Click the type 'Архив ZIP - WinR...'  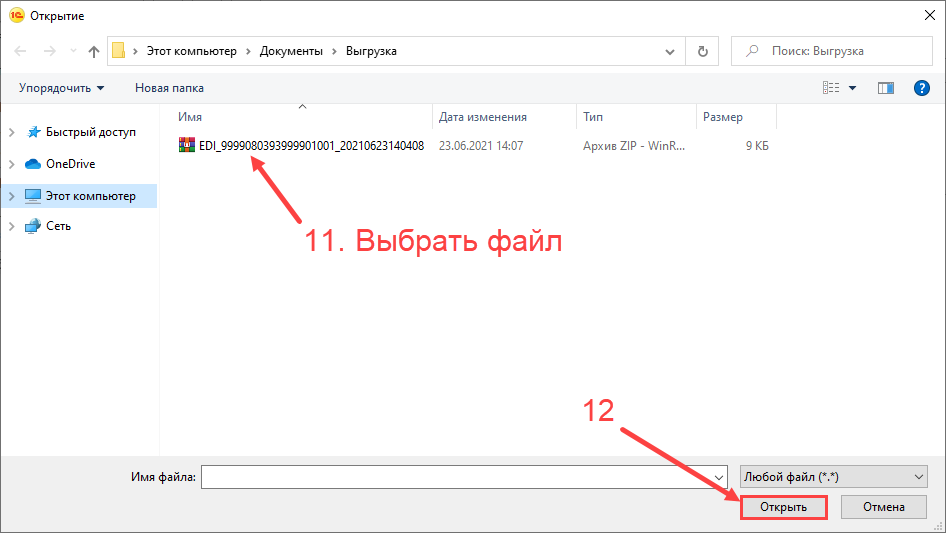pos(633,145)
